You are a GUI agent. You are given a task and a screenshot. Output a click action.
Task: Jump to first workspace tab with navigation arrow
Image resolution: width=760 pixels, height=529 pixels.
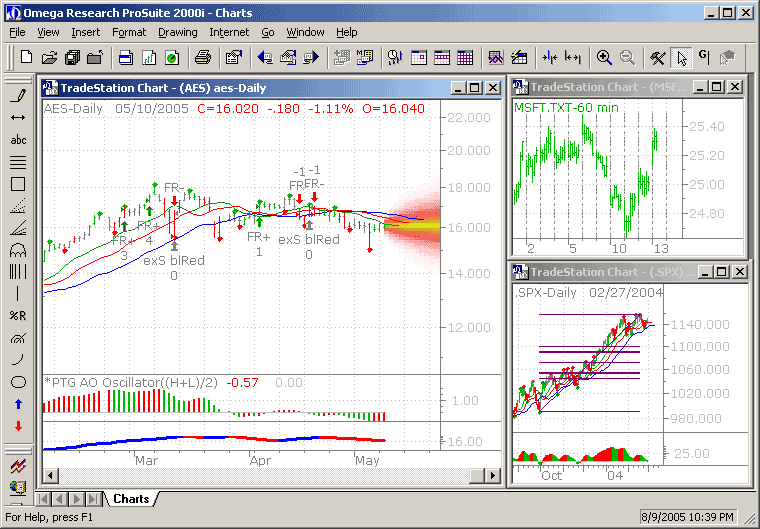[43, 499]
